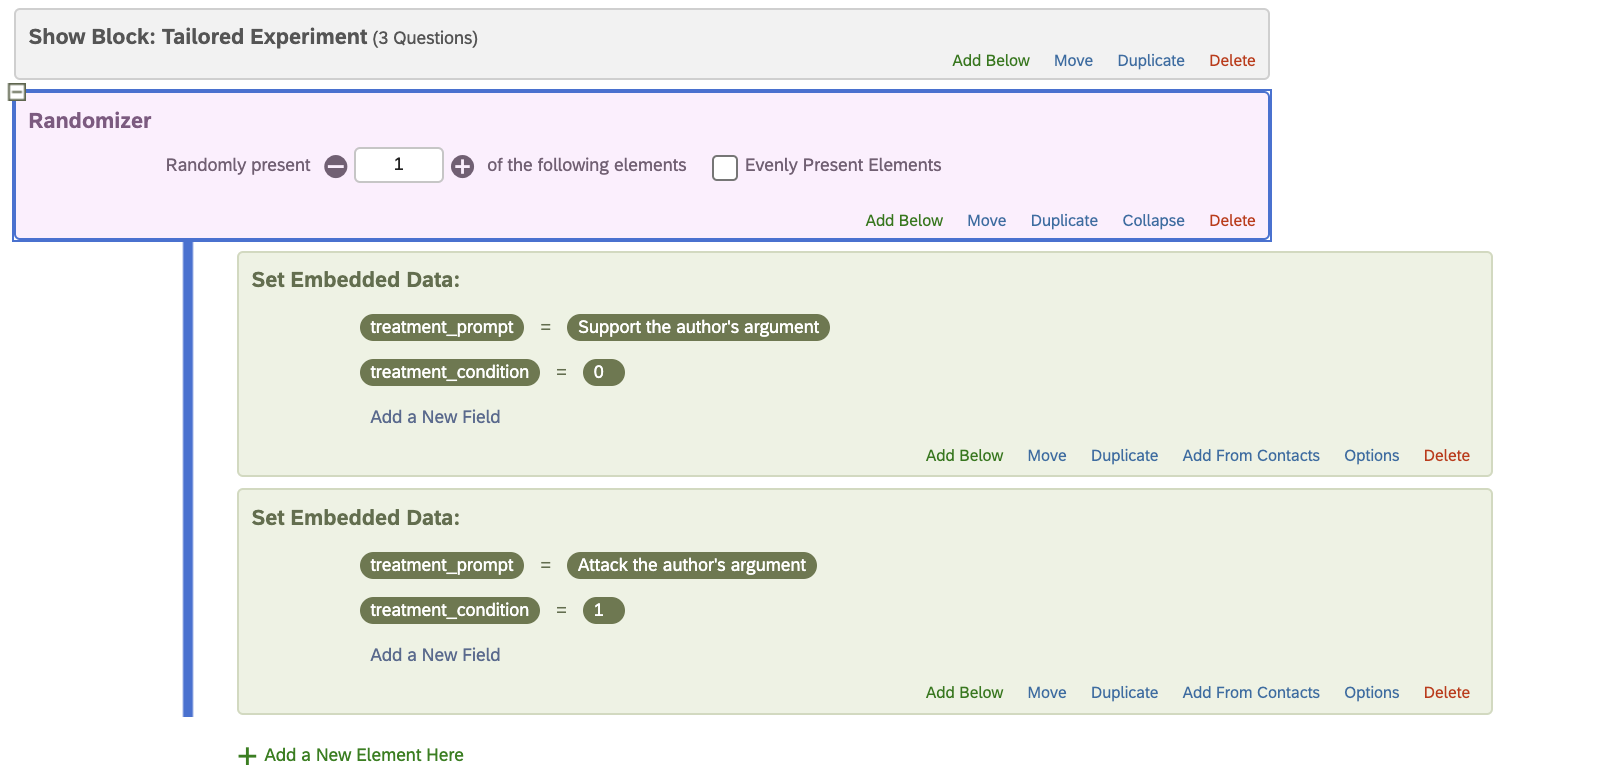Delete the Show Block Tailored Experiment element
This screenshot has width=1610, height=778.
[1231, 61]
